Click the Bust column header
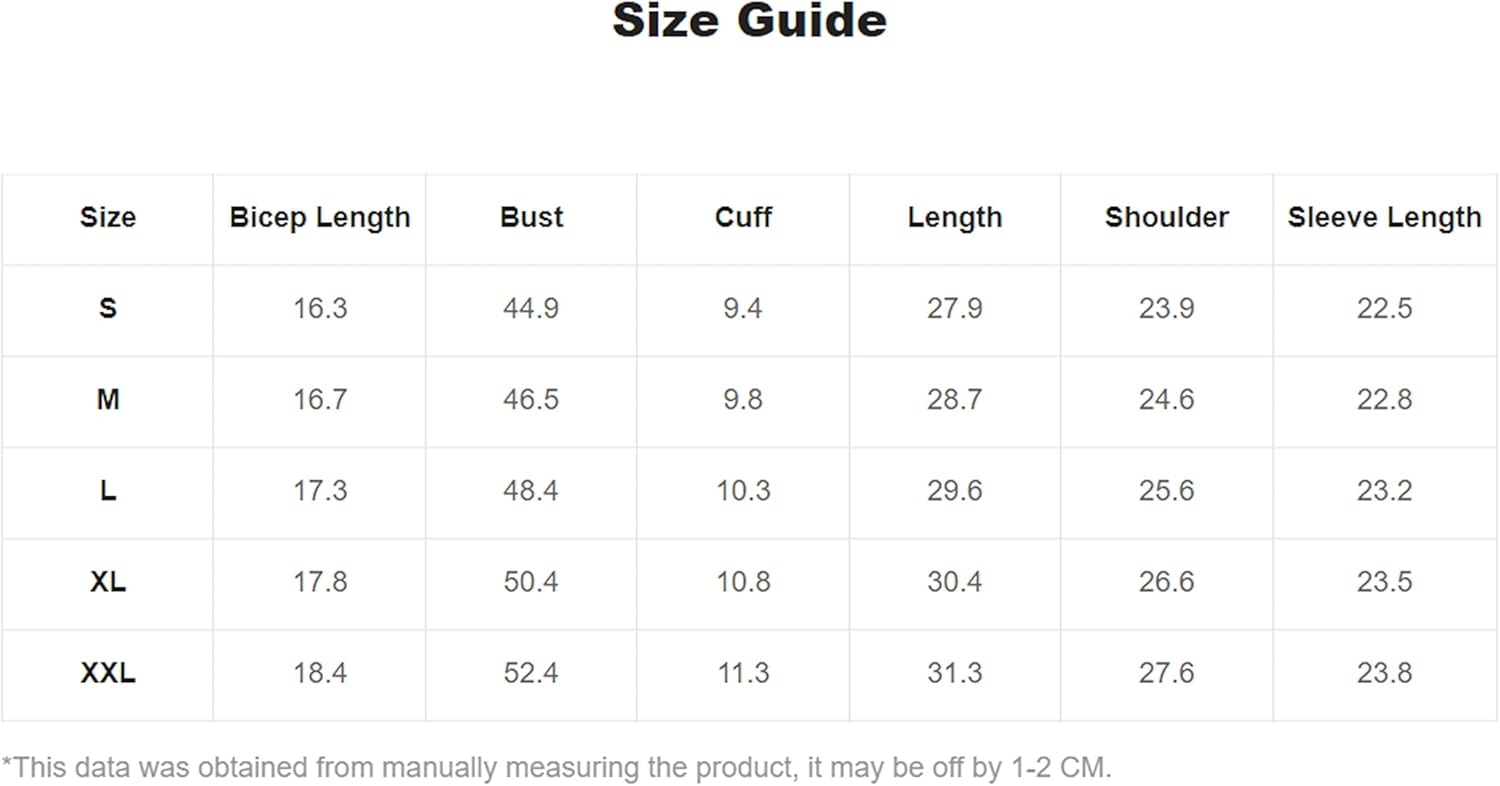The height and width of the screenshot is (786, 1500). tap(531, 218)
